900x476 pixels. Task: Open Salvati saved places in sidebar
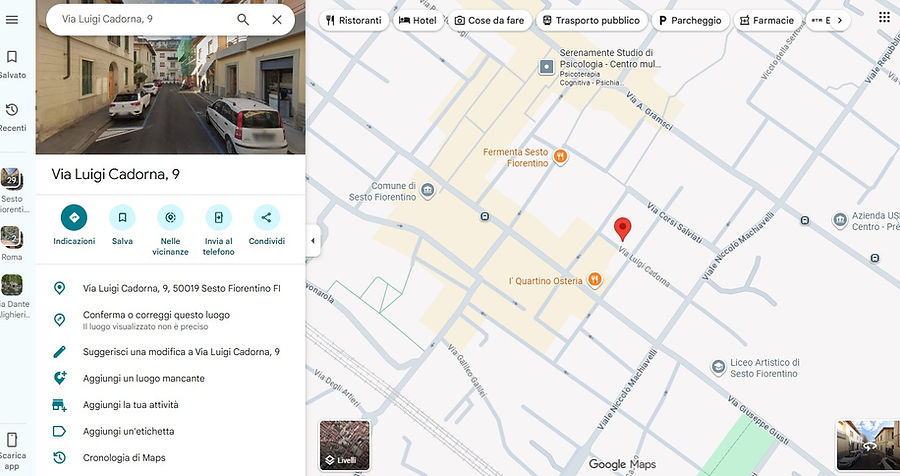(x=12, y=64)
